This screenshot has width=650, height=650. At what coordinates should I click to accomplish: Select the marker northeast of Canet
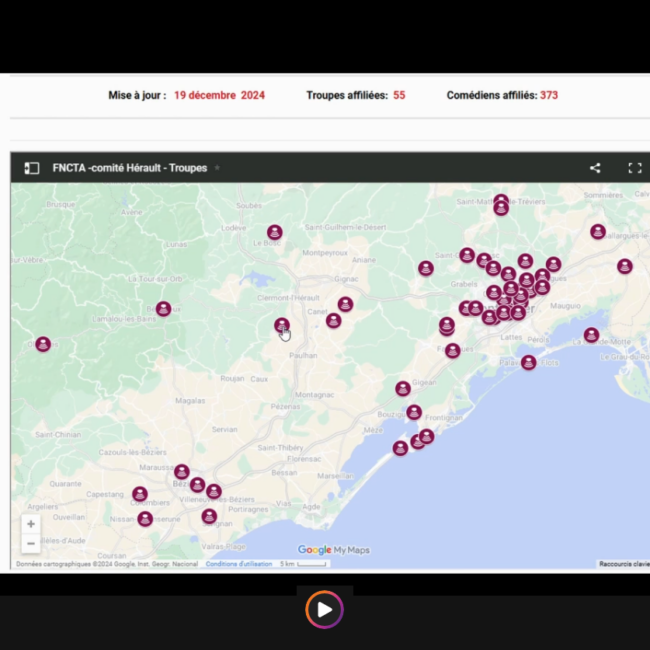[345, 304]
